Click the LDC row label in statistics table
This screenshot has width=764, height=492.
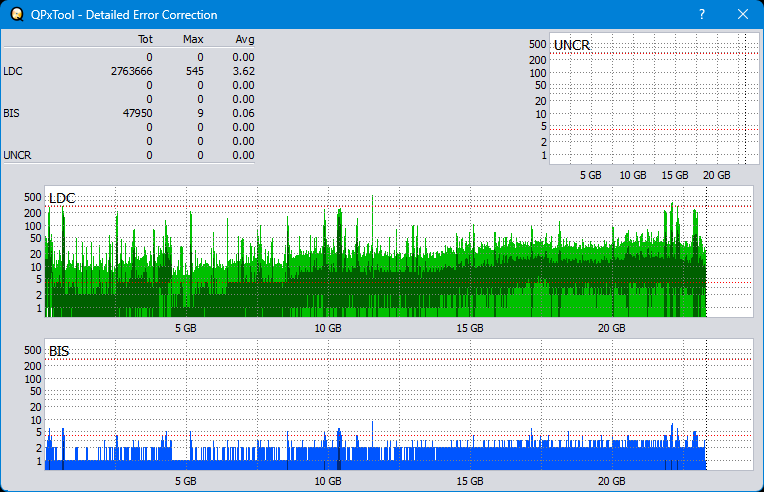13,71
